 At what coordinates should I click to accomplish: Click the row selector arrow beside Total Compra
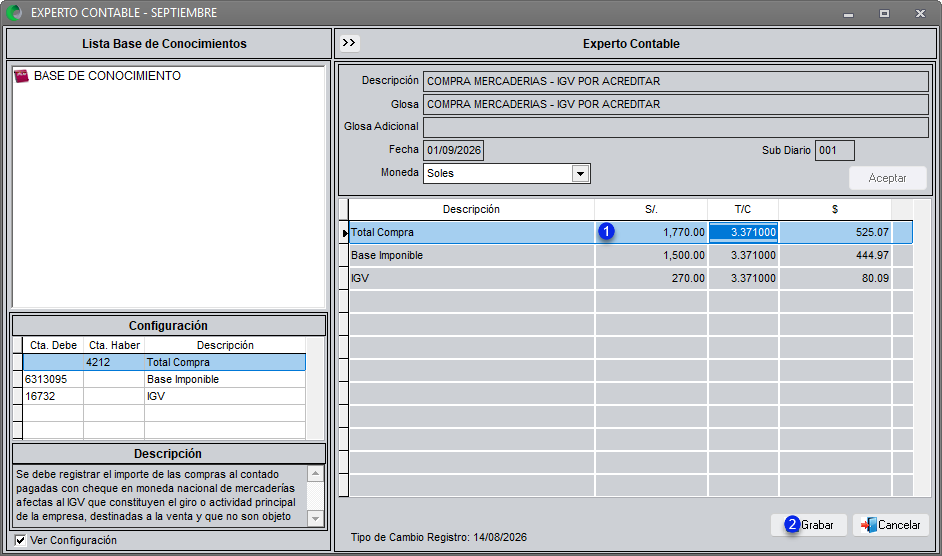(x=344, y=233)
